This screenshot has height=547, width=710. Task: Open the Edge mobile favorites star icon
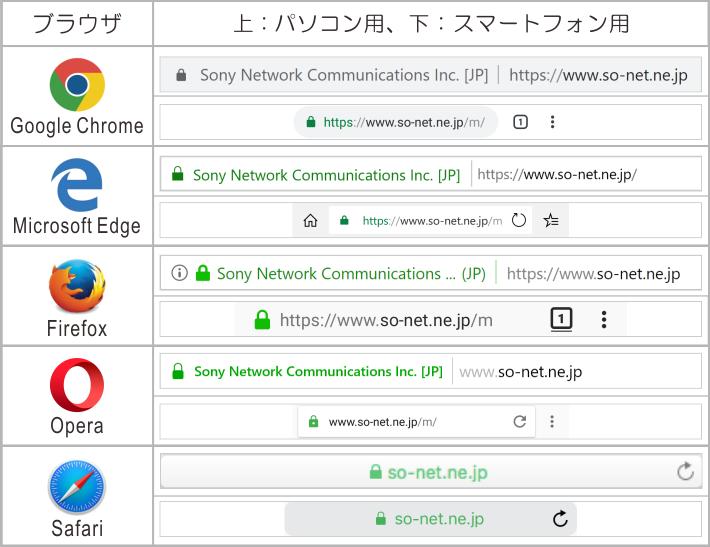551,221
